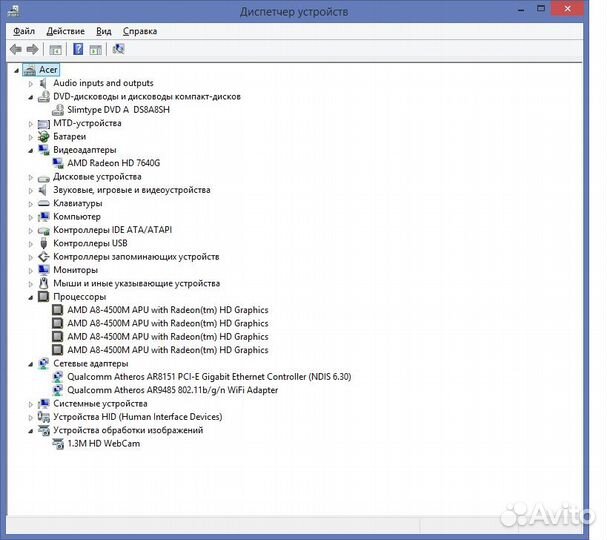607x540 pixels.
Task: Close the Диспетчер устройств window
Action: (x=568, y=9)
